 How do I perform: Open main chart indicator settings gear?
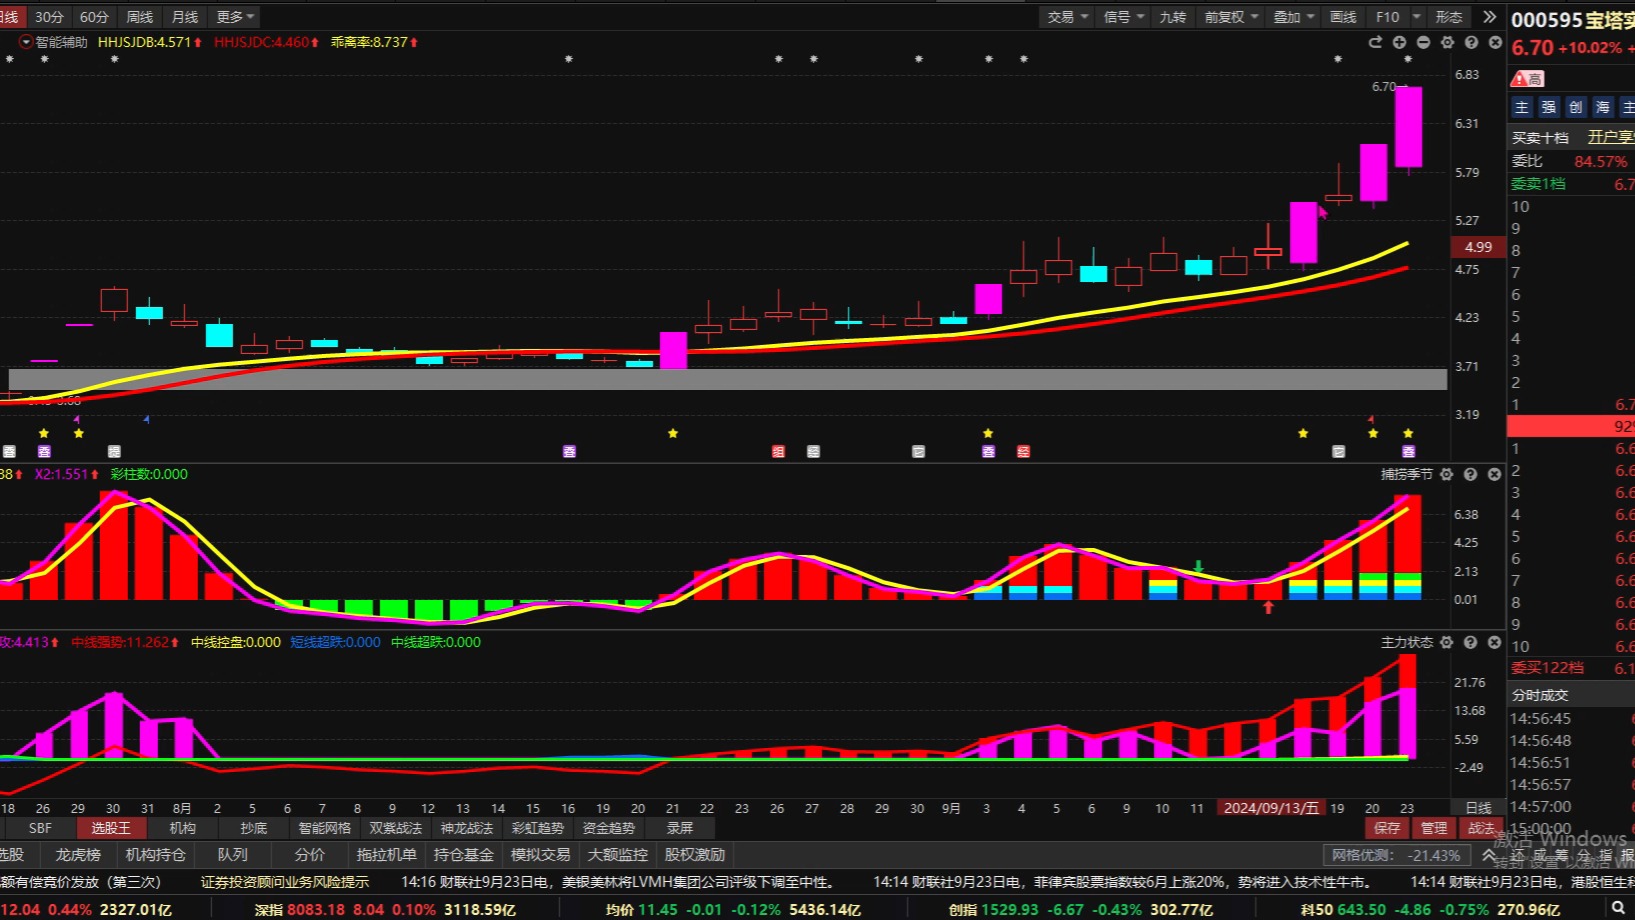tap(1447, 42)
